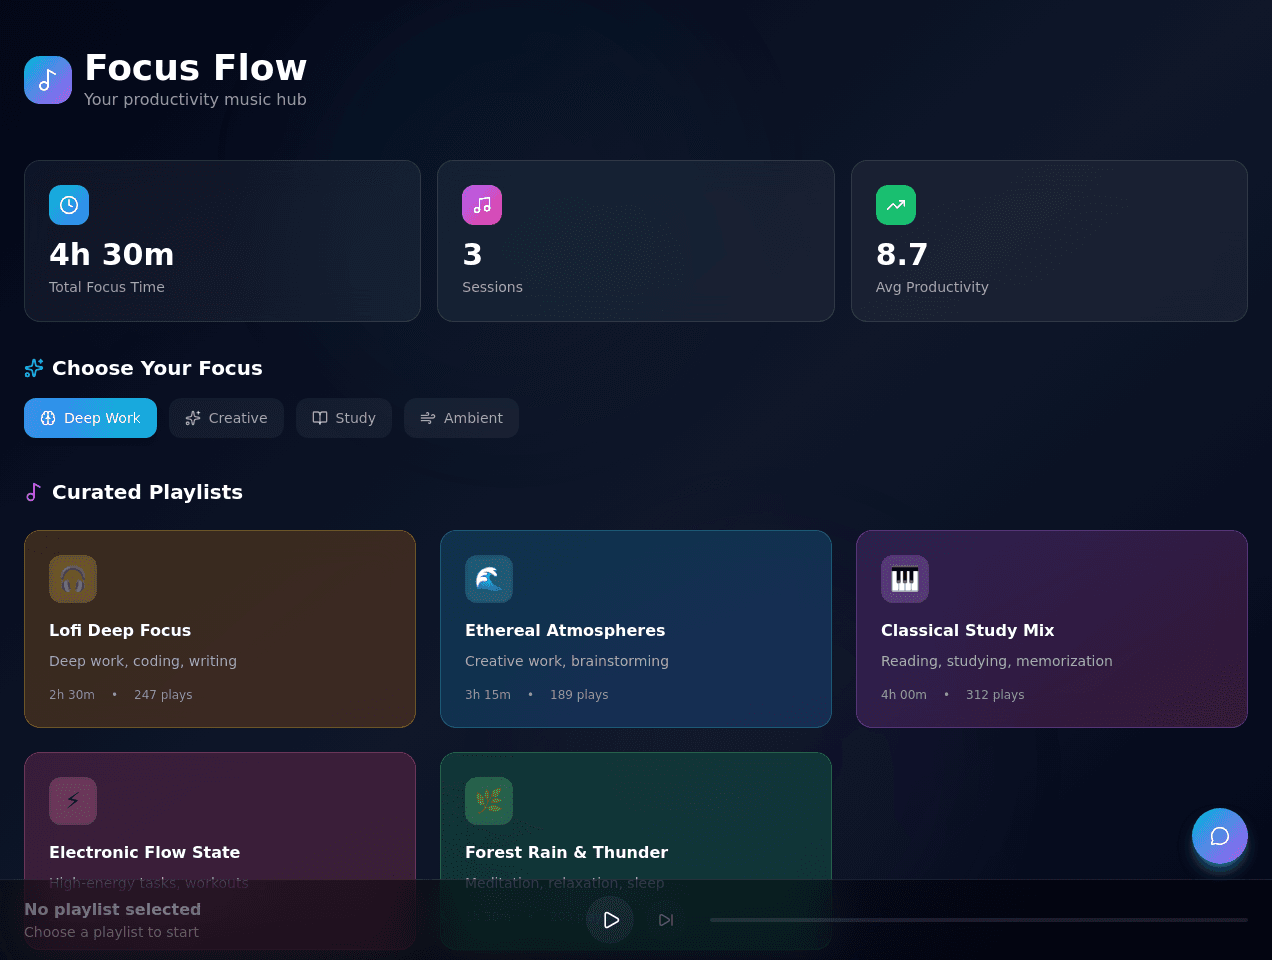Switch to the Ambient focus mode

point(461,418)
